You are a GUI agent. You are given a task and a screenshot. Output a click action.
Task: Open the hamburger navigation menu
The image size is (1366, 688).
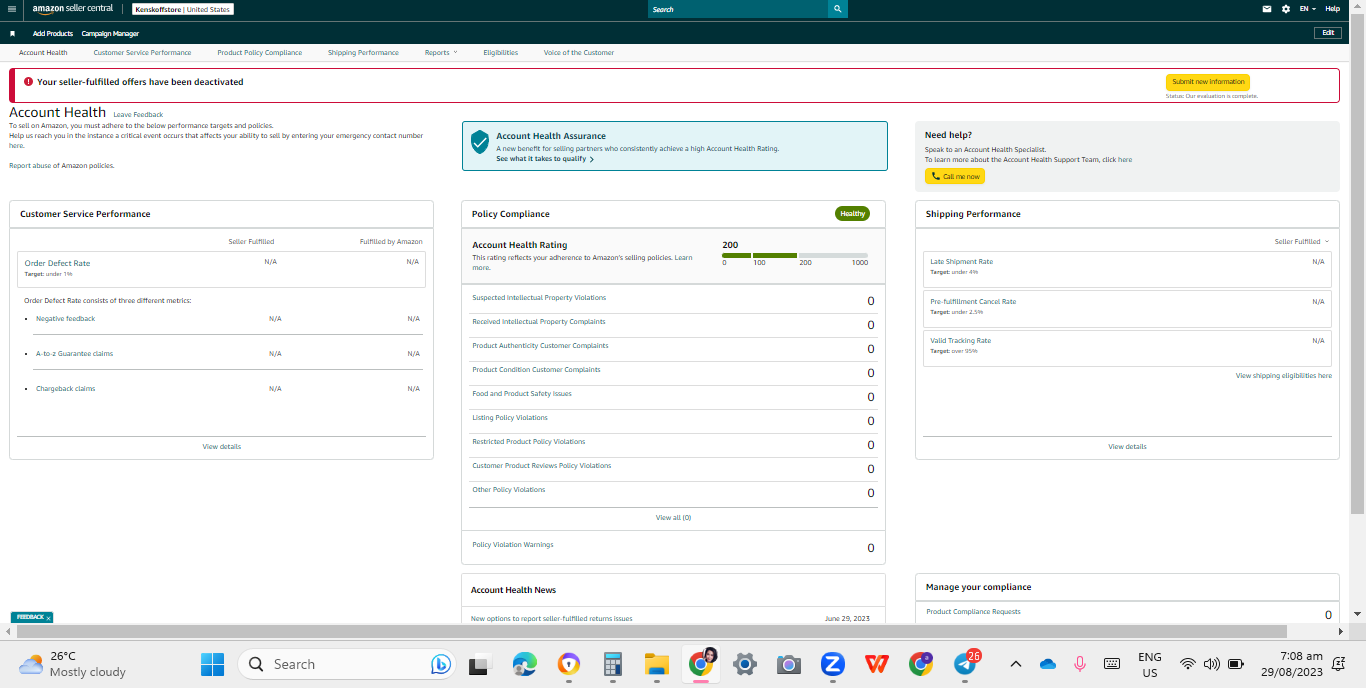coord(12,9)
